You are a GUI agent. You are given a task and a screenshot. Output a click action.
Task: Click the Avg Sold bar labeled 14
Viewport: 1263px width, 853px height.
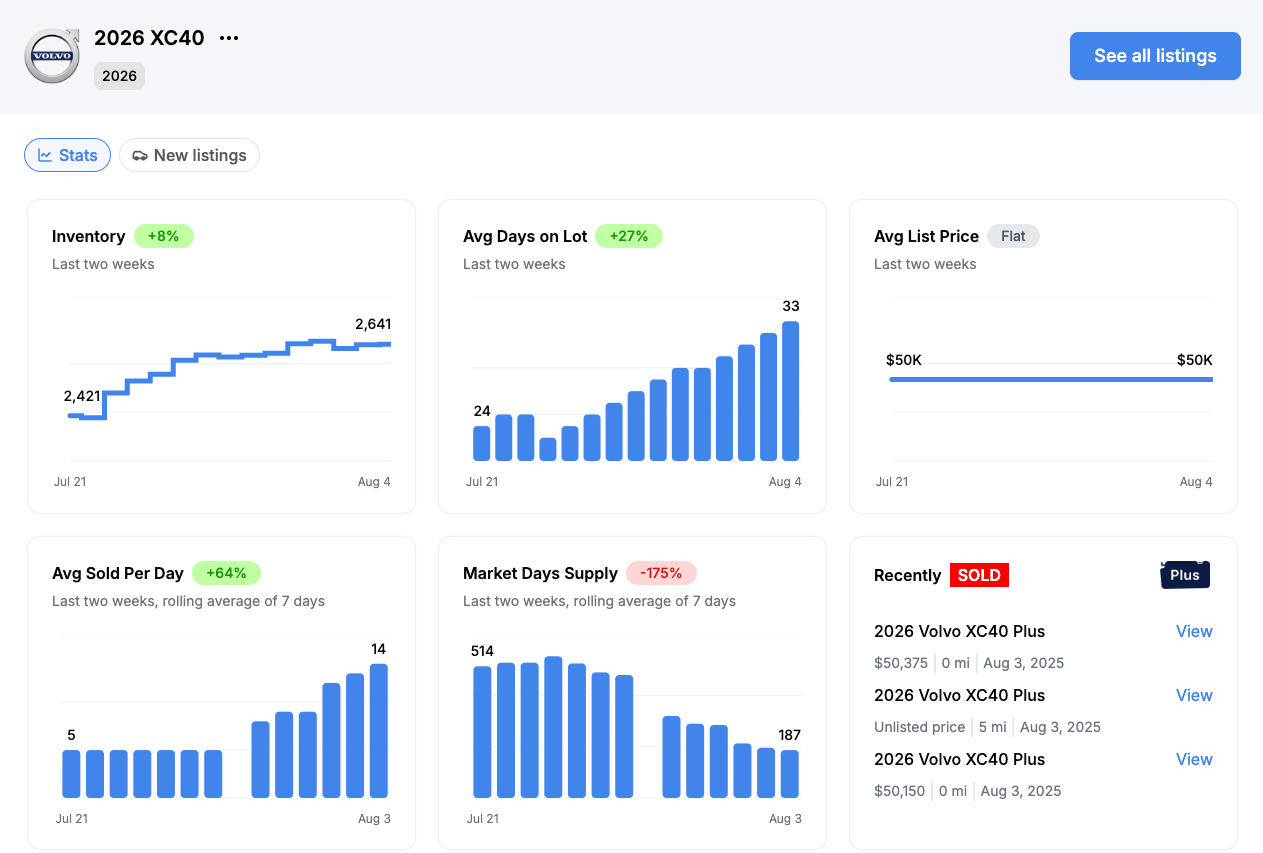pos(379,731)
